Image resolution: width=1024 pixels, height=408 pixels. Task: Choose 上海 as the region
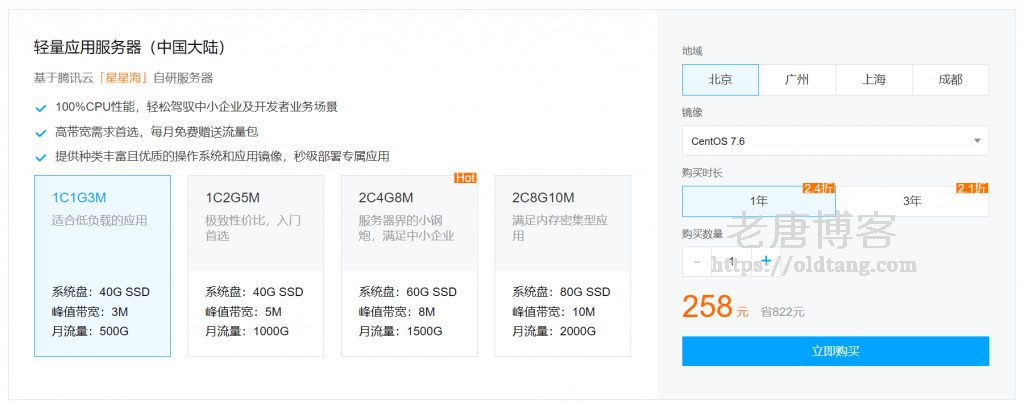pos(873,80)
